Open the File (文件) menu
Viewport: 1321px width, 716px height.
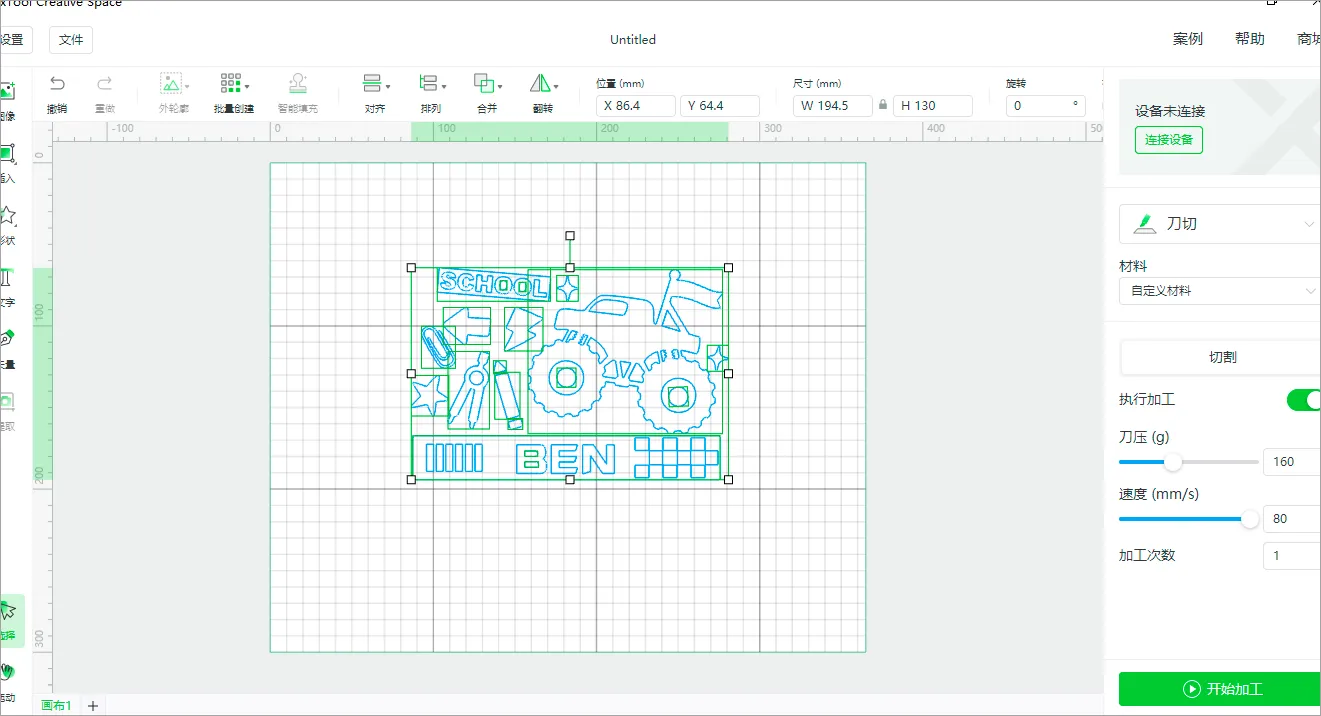(x=71, y=40)
